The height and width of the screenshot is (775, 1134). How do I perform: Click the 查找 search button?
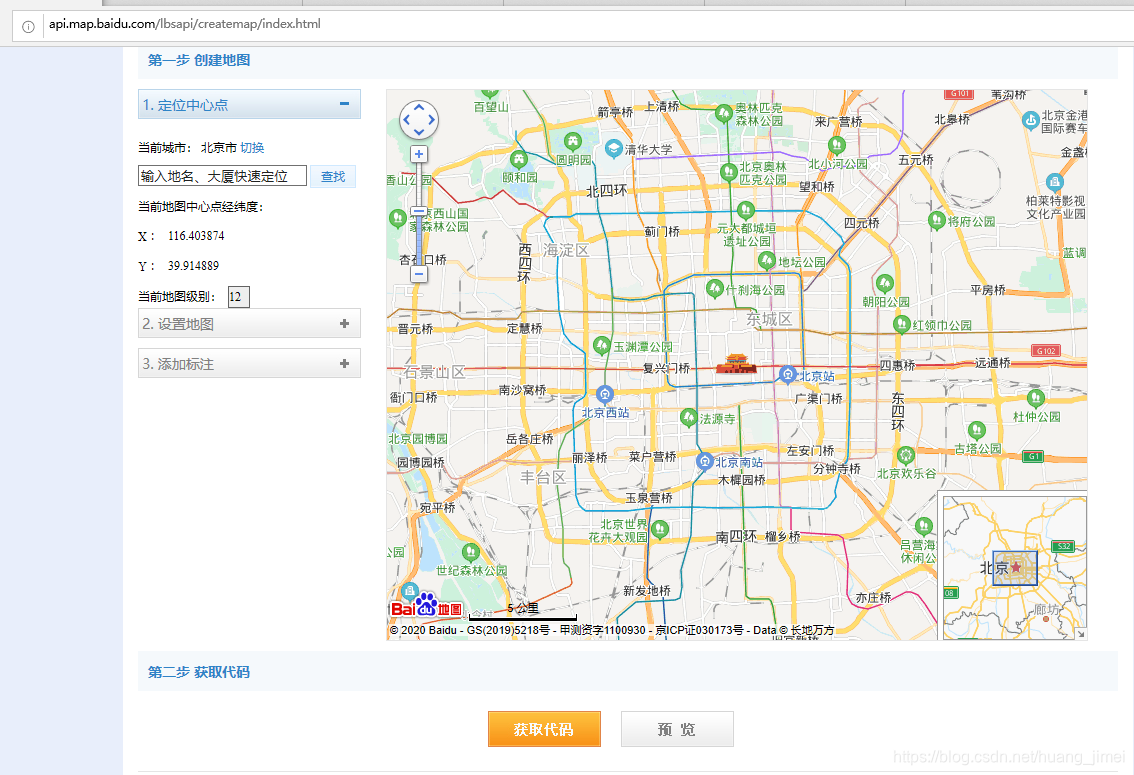(x=333, y=176)
